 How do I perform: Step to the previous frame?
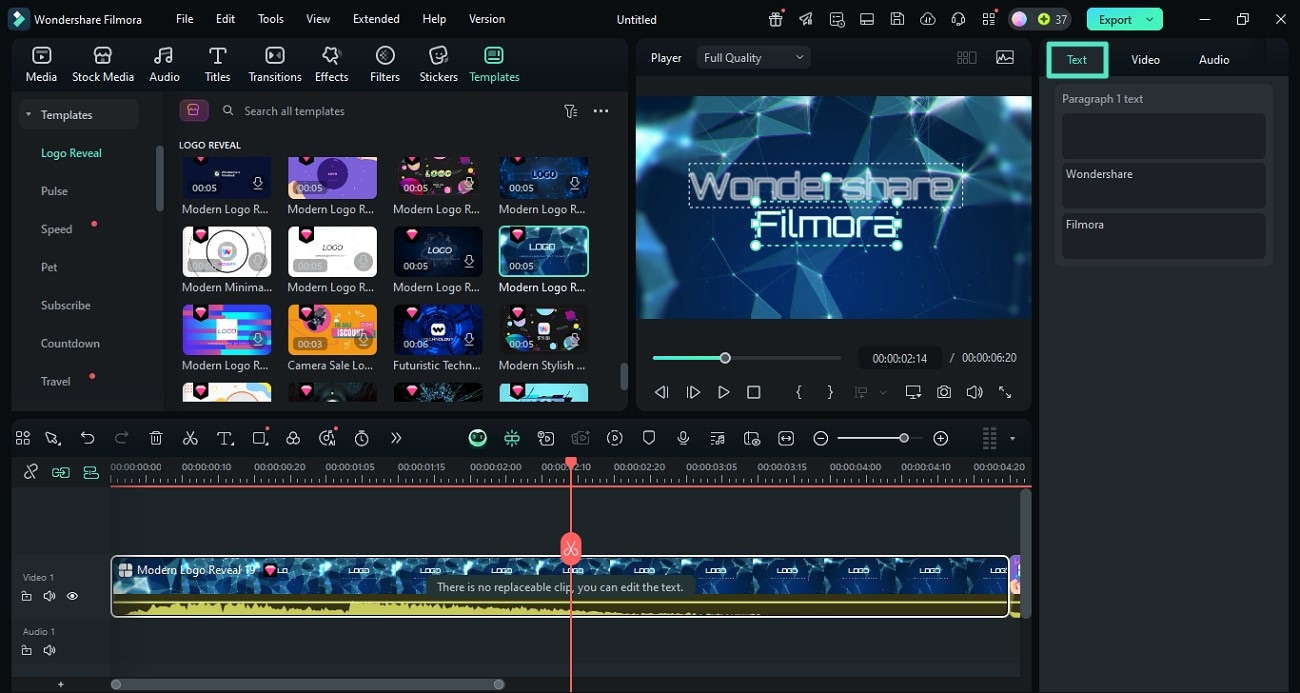tap(661, 393)
